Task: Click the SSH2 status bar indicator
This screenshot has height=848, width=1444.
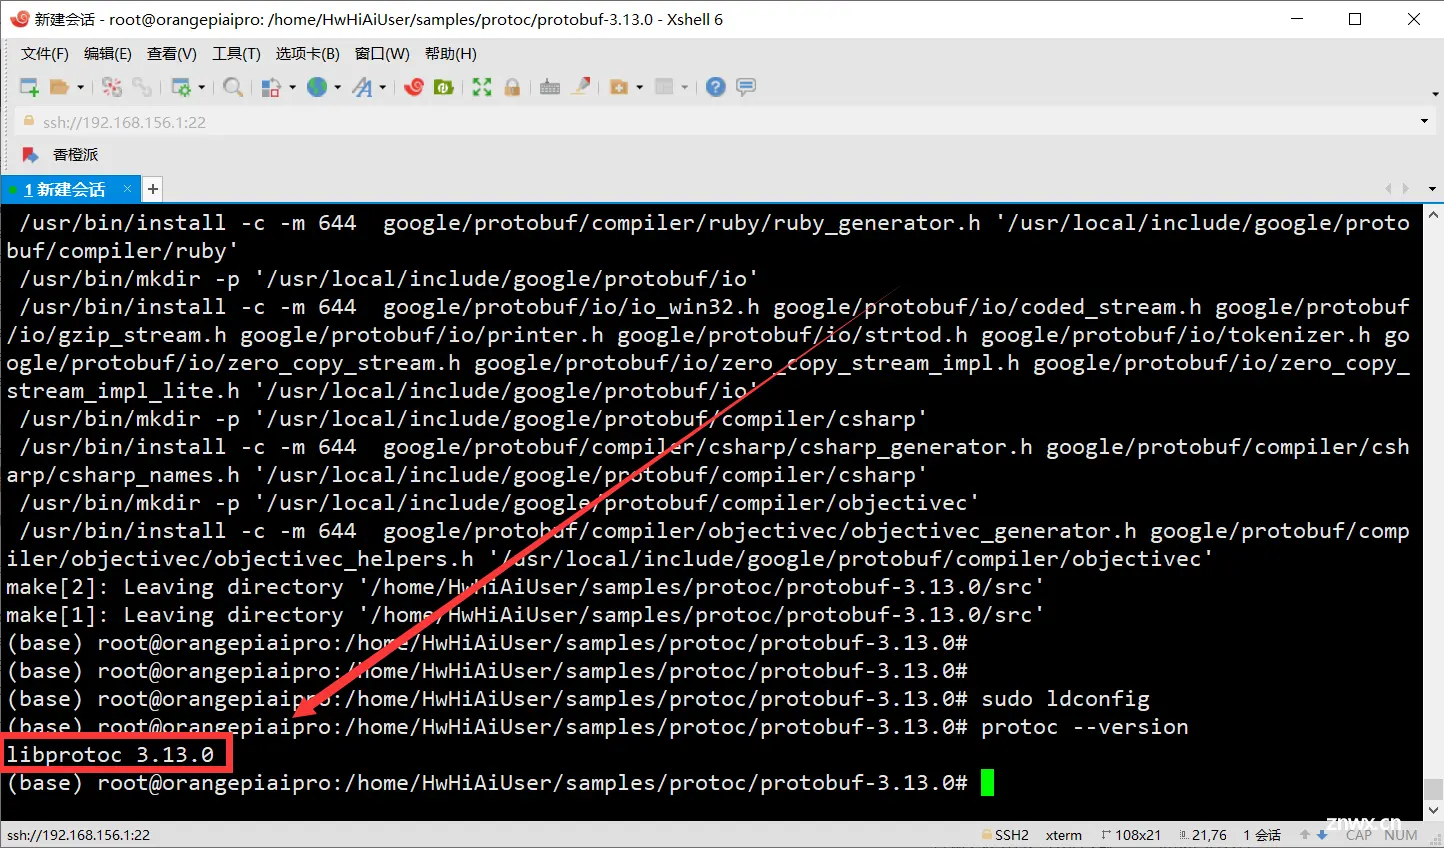Action: click(x=1005, y=835)
